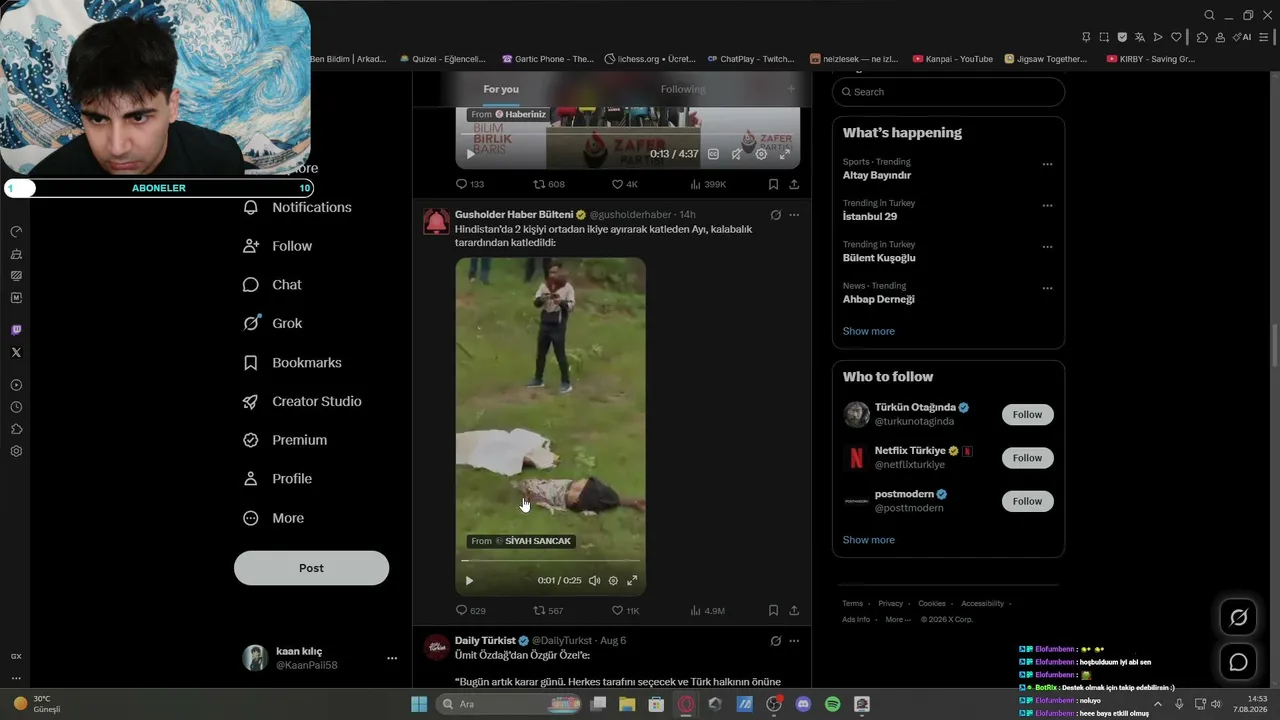Open Profile in the X sidebar
The width and height of the screenshot is (1280, 720).
click(277, 479)
